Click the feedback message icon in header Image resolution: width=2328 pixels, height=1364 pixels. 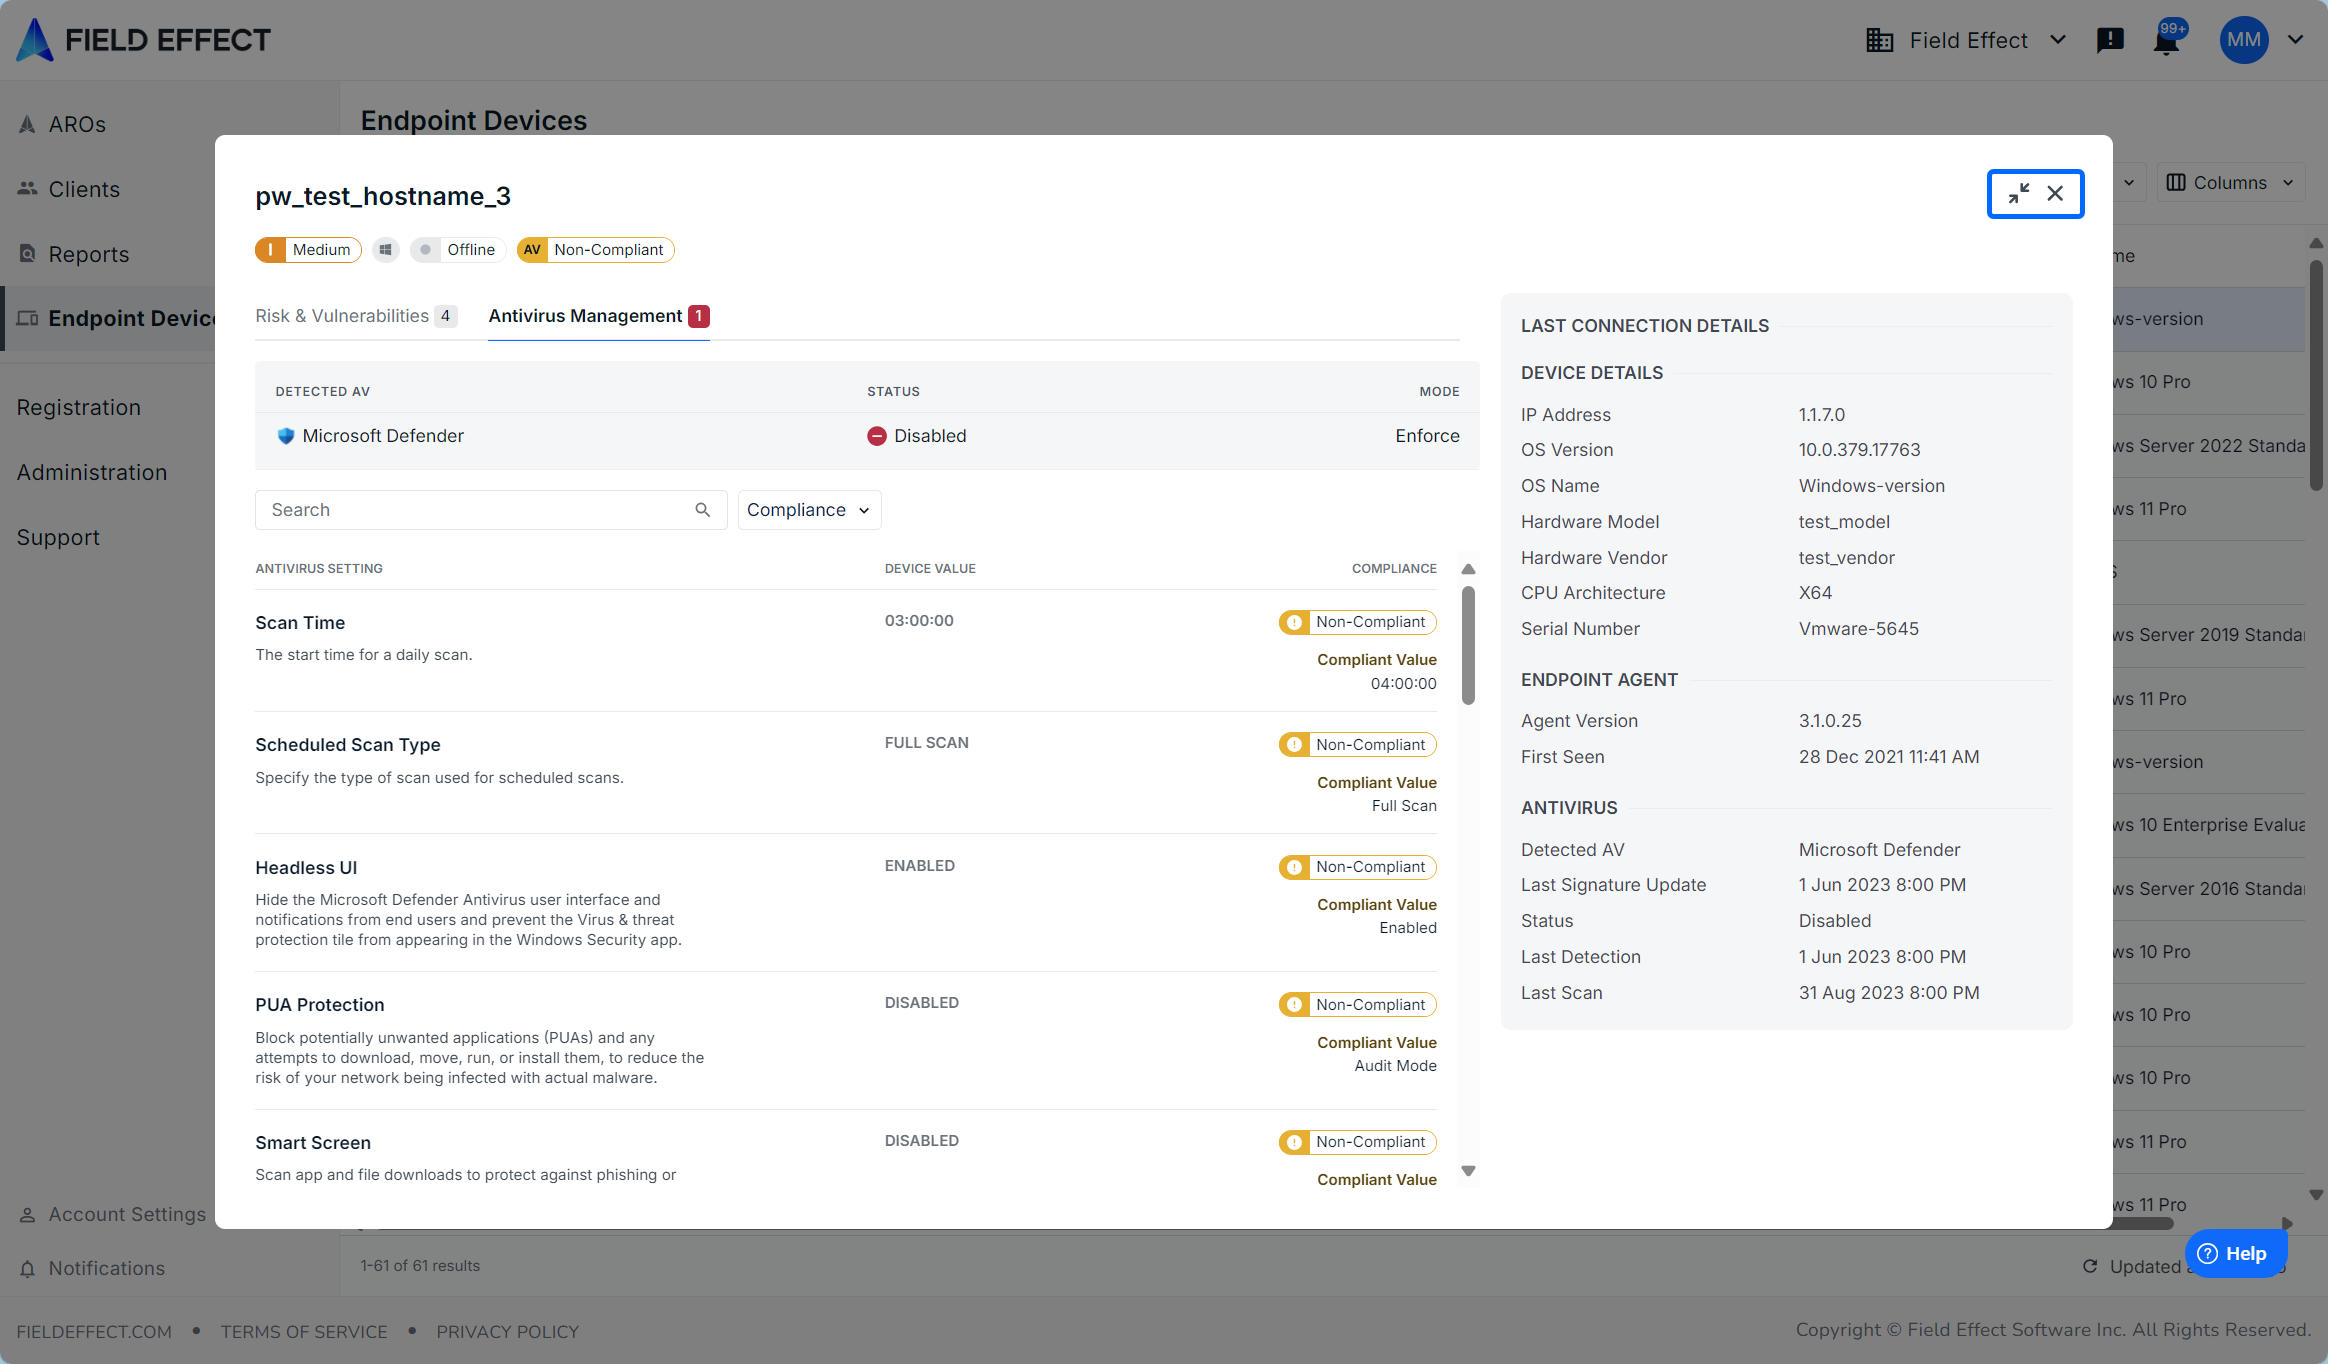(x=2110, y=40)
